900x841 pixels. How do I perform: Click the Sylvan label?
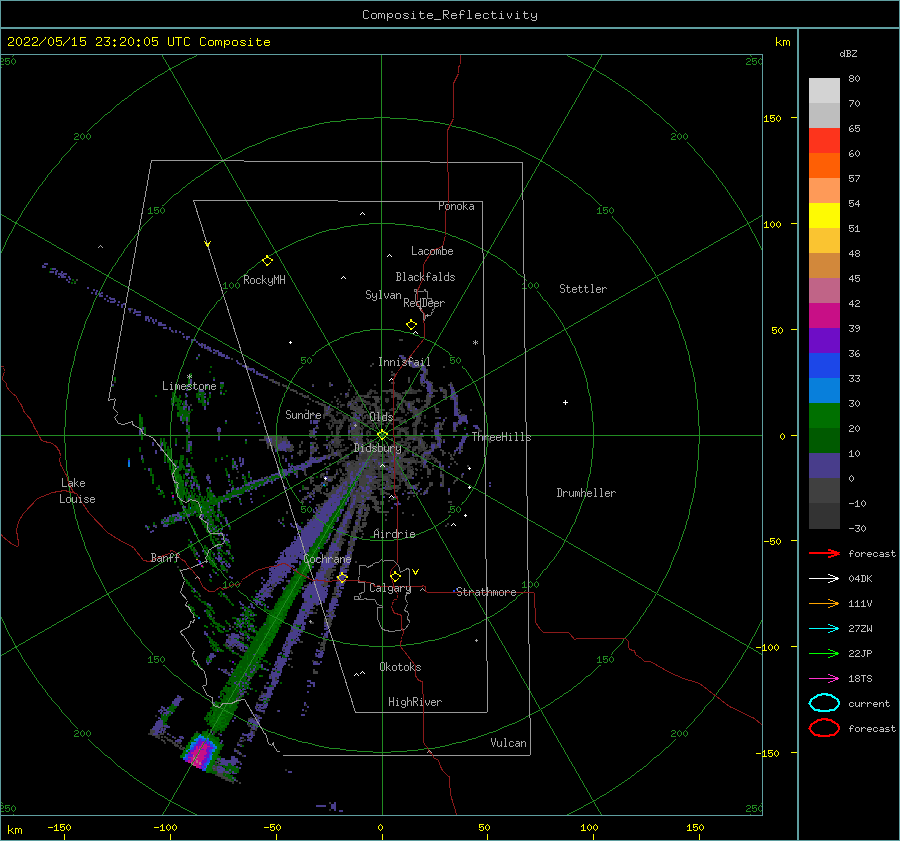(x=383, y=295)
